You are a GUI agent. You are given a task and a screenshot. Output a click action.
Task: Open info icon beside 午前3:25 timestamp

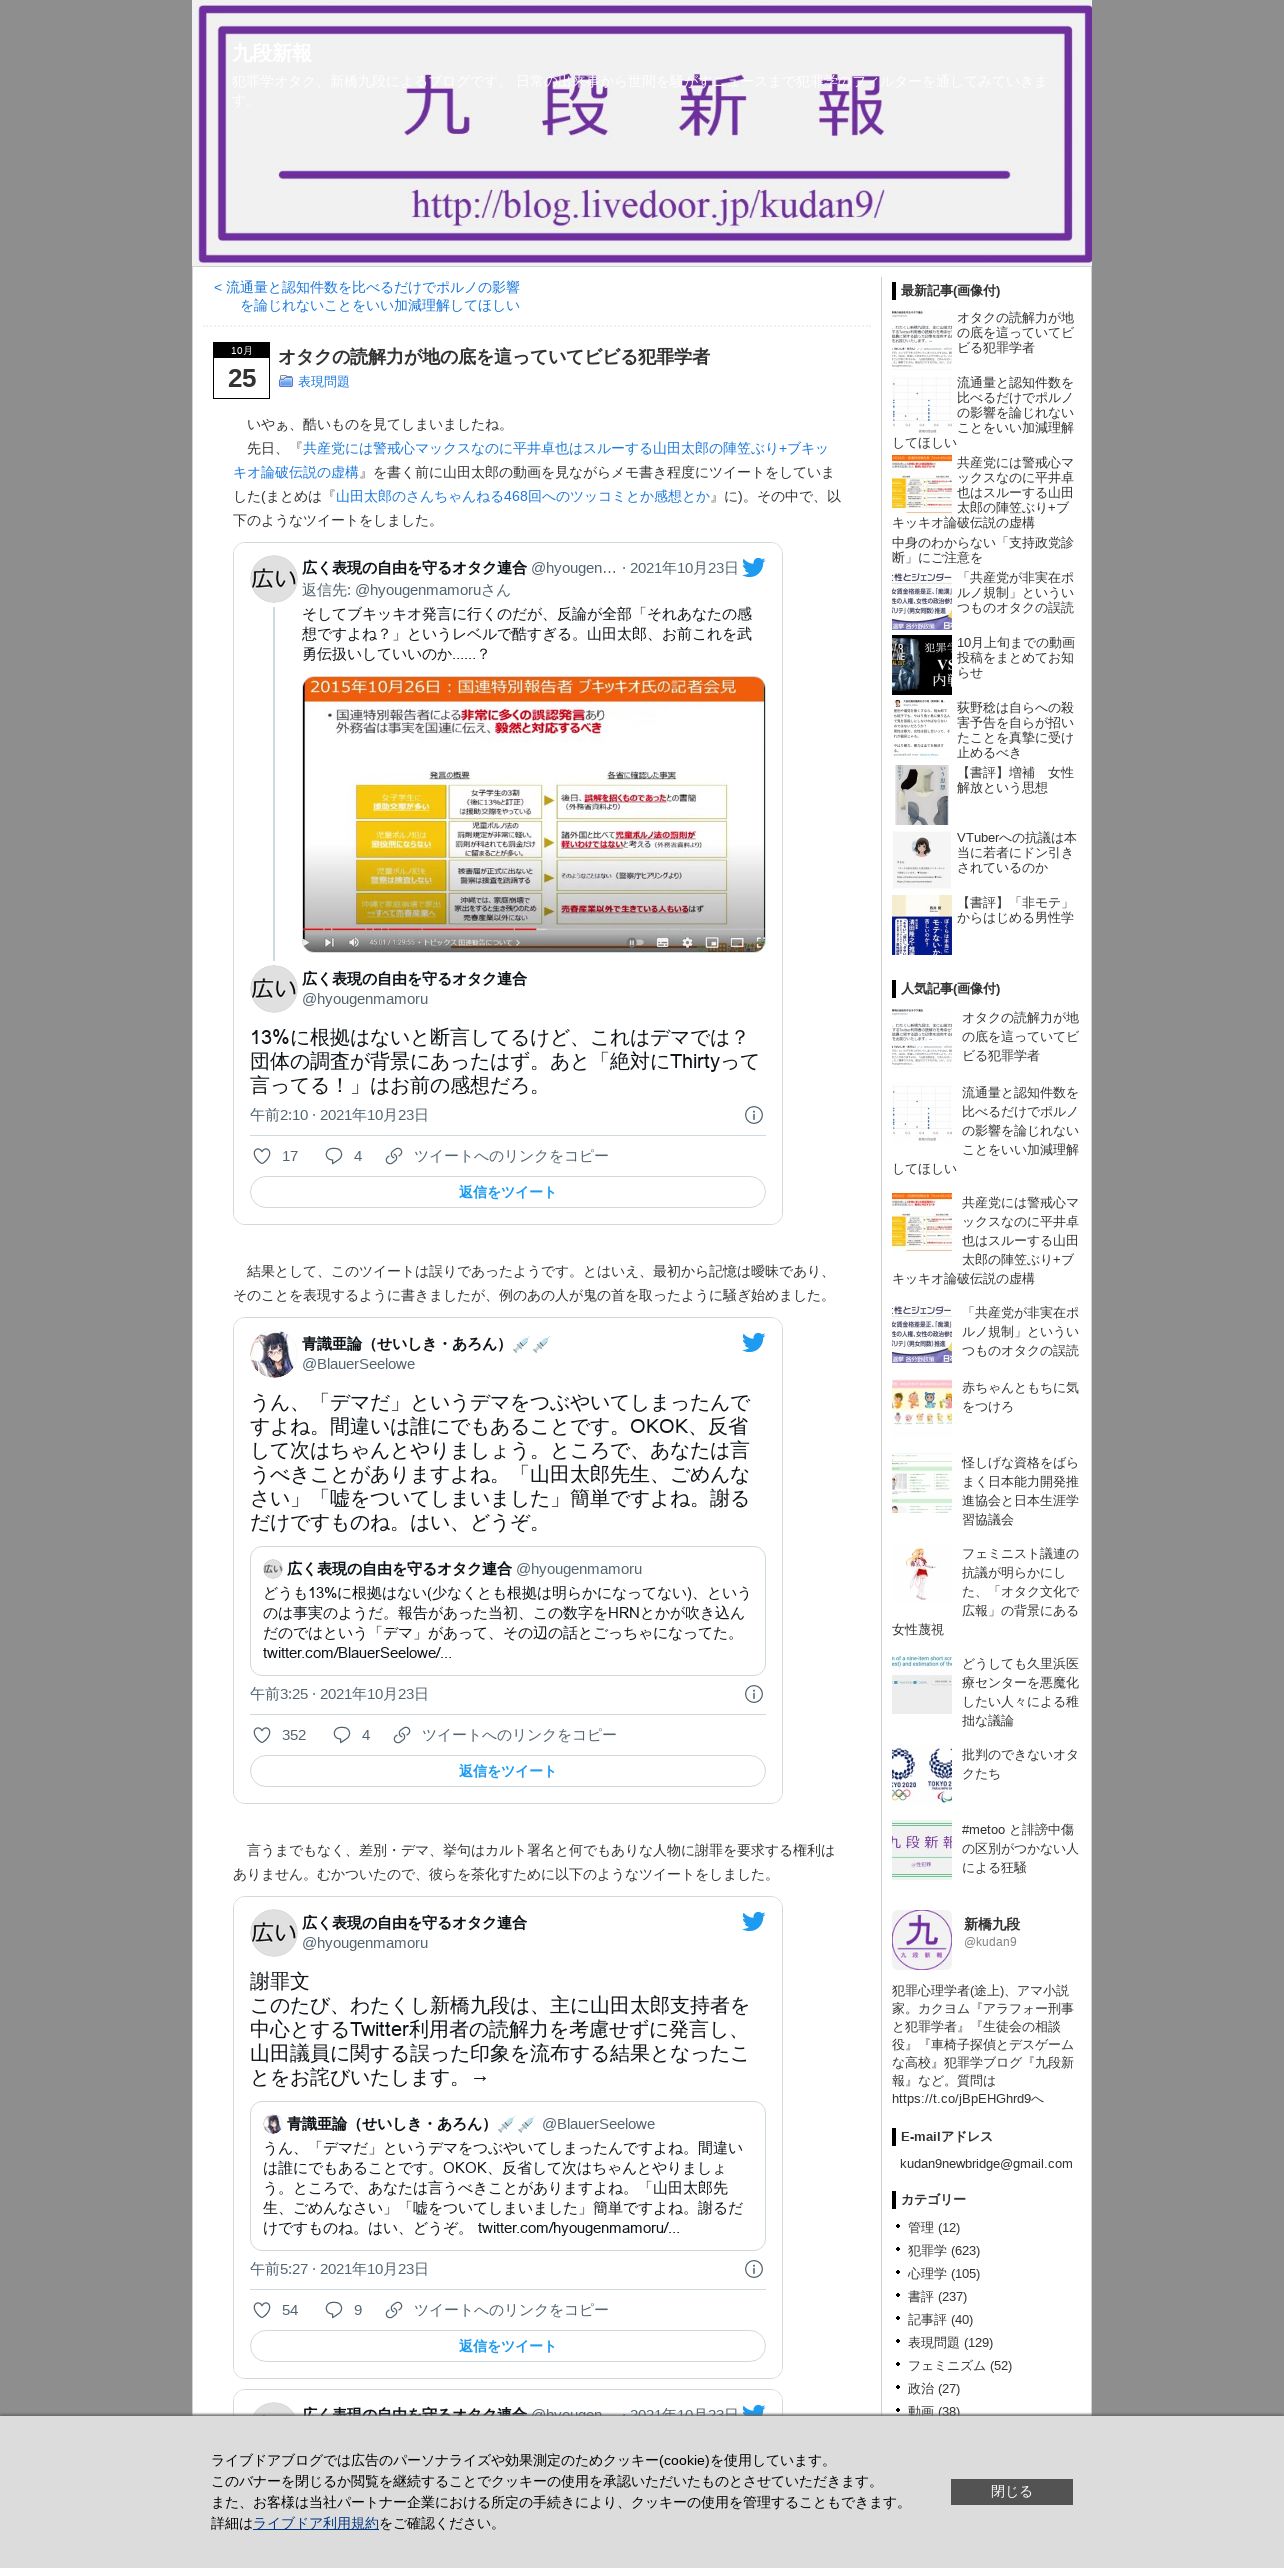pos(754,1694)
